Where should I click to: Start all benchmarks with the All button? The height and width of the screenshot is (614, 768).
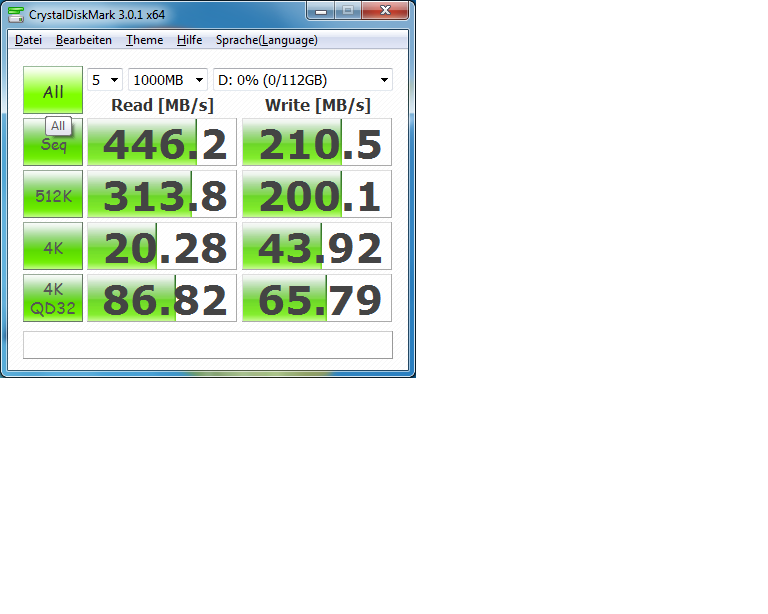(53, 90)
